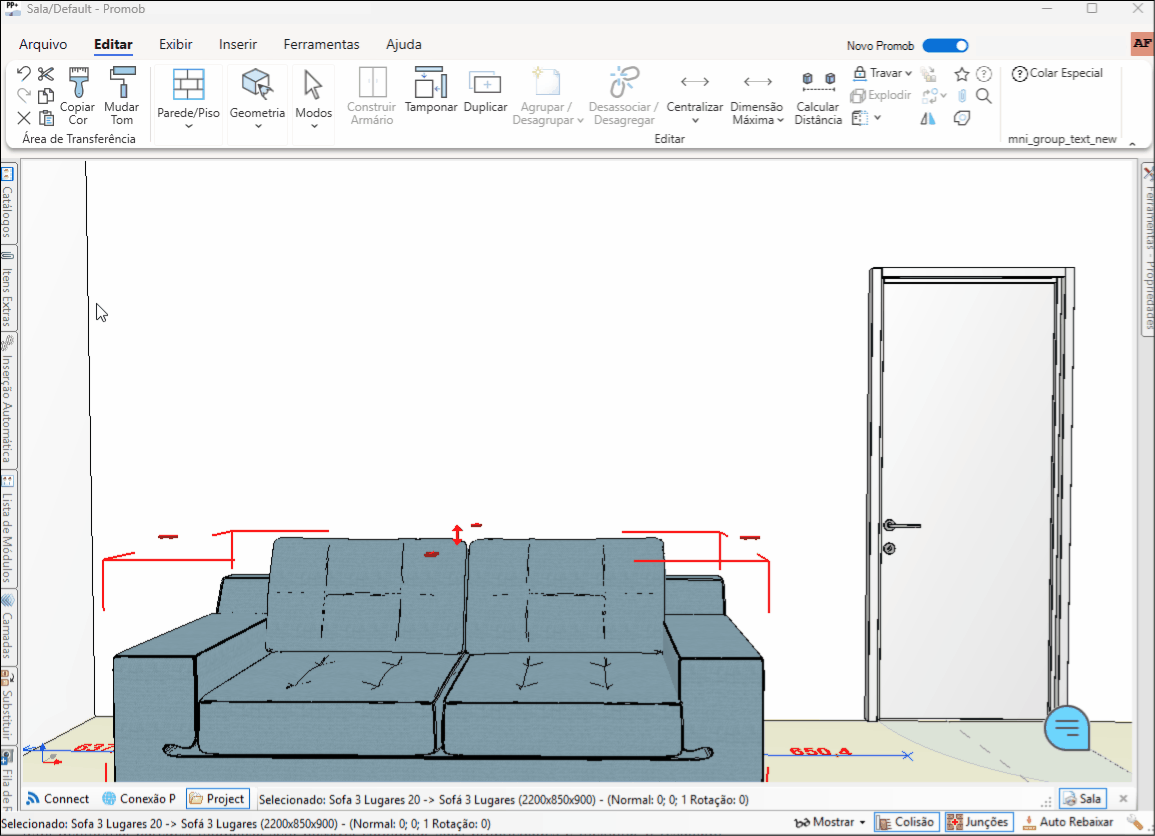Open the Inserir menu
This screenshot has height=836, width=1155.
[237, 44]
